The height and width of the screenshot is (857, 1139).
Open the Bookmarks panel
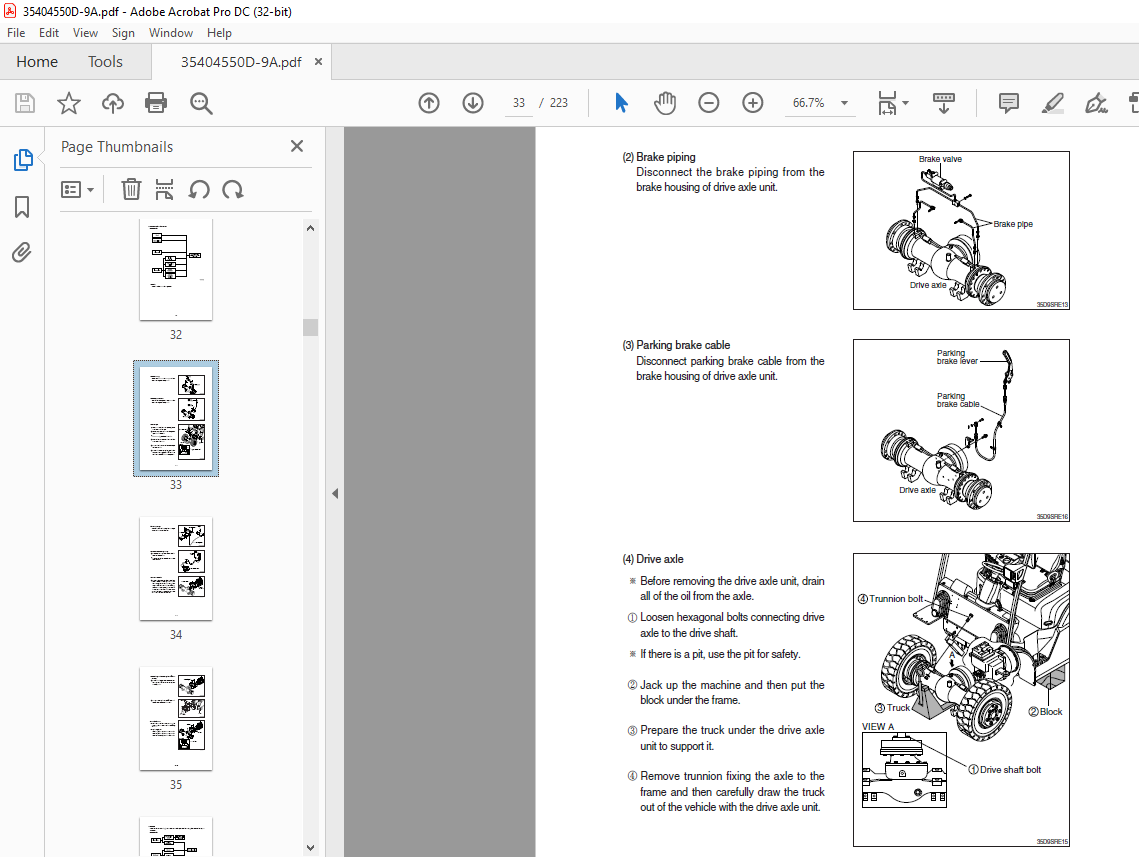tap(22, 207)
